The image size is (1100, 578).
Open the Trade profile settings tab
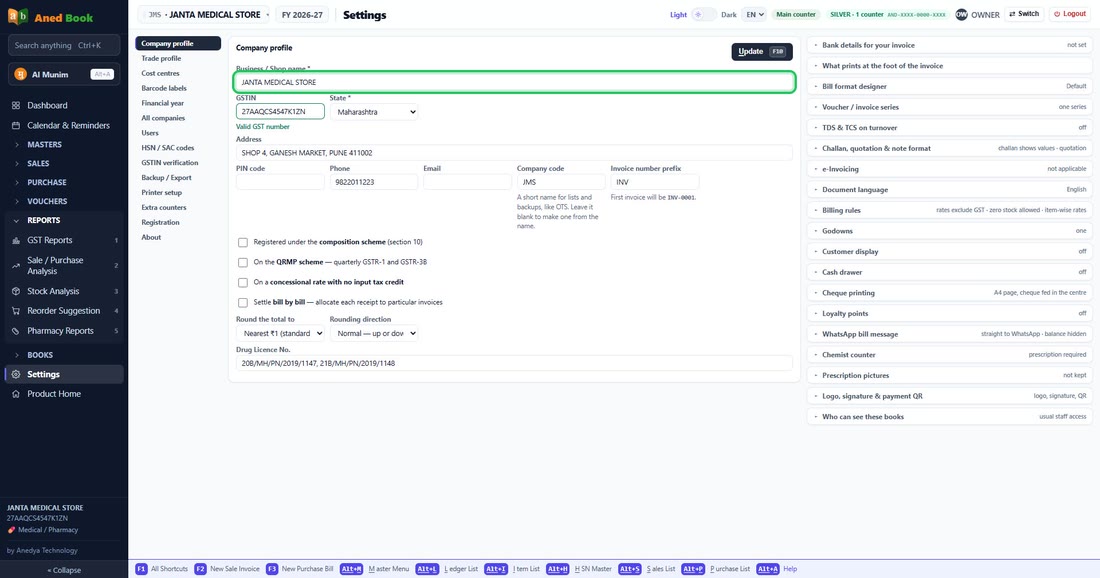pos(177,58)
